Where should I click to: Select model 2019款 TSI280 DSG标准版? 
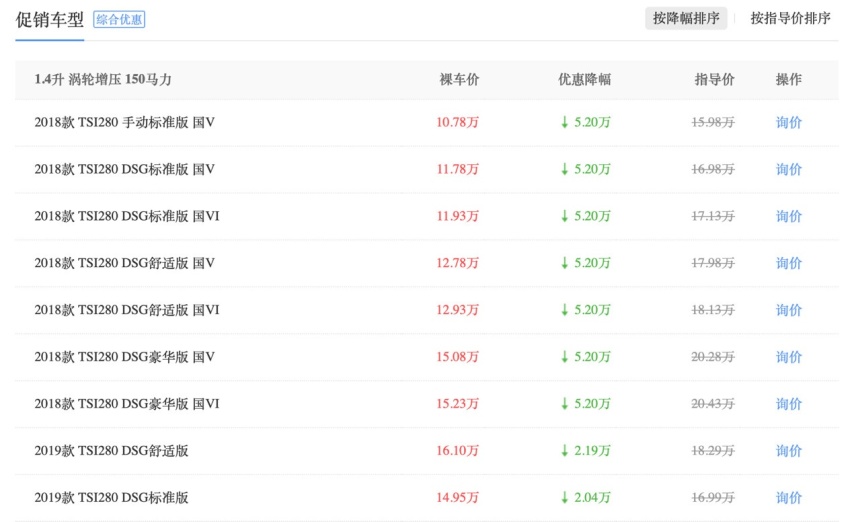coord(111,498)
